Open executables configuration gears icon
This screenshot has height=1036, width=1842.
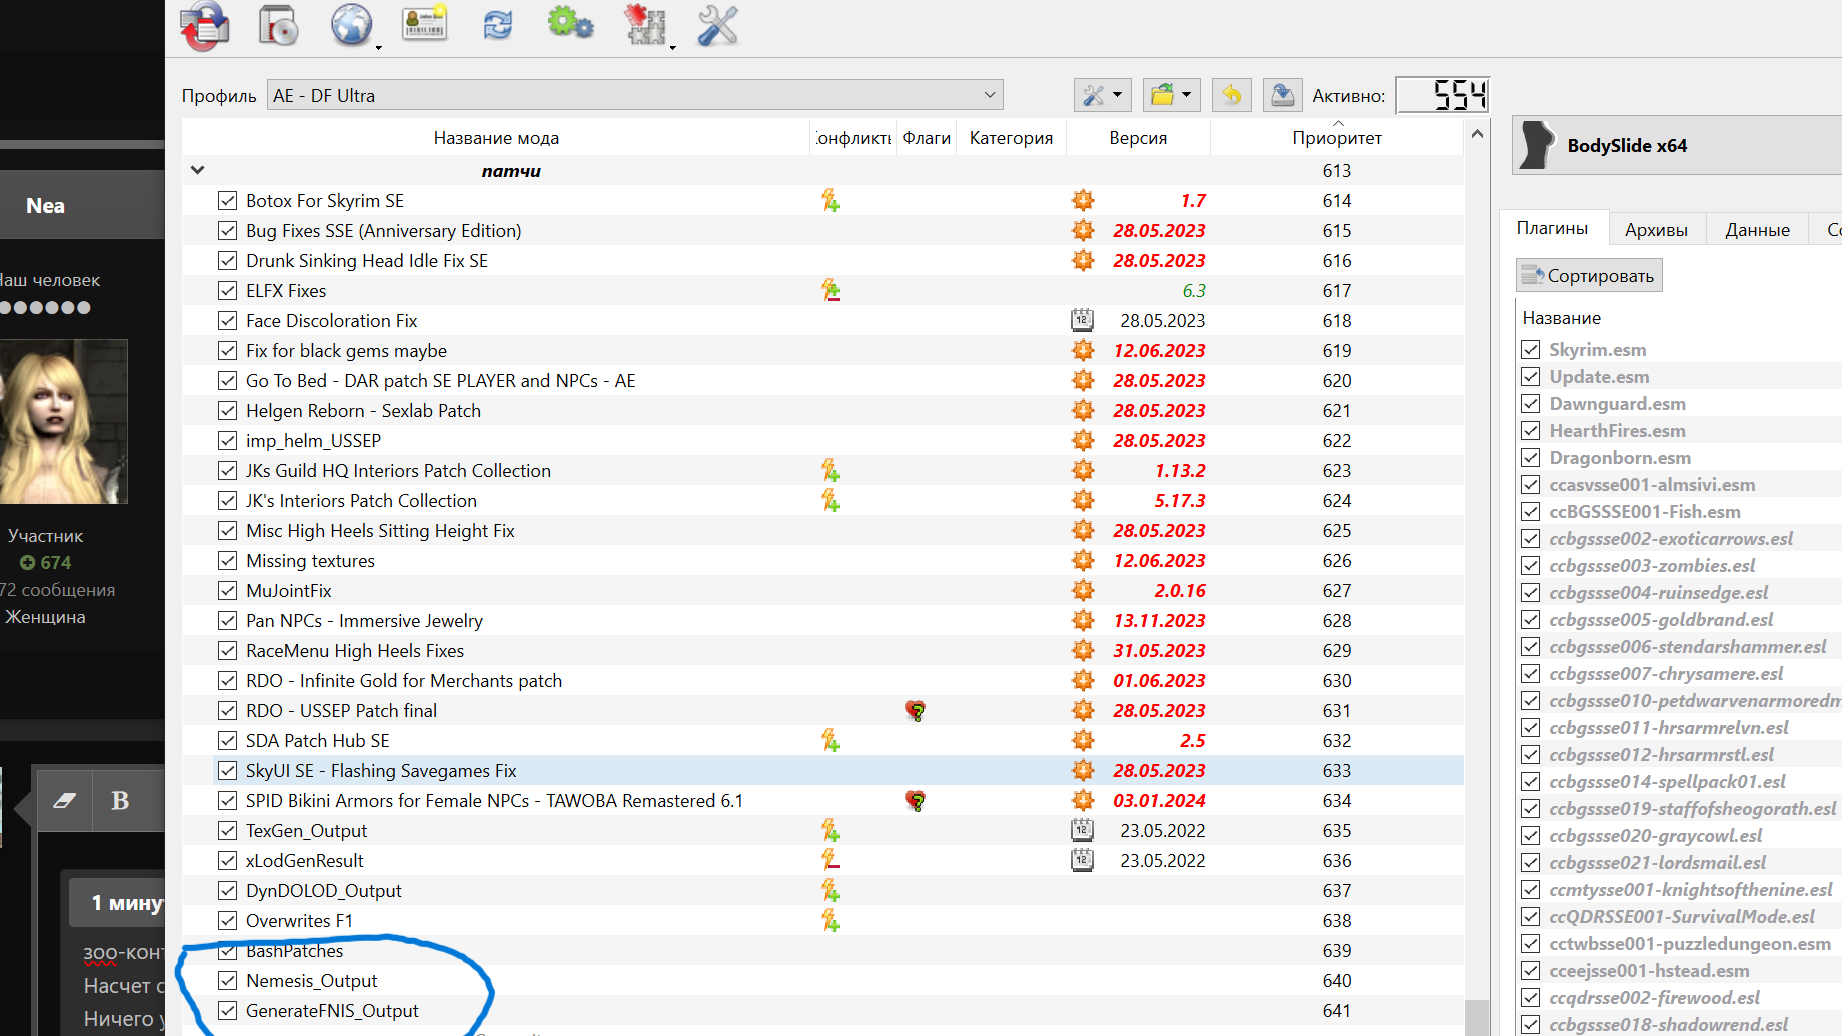[x=570, y=24]
